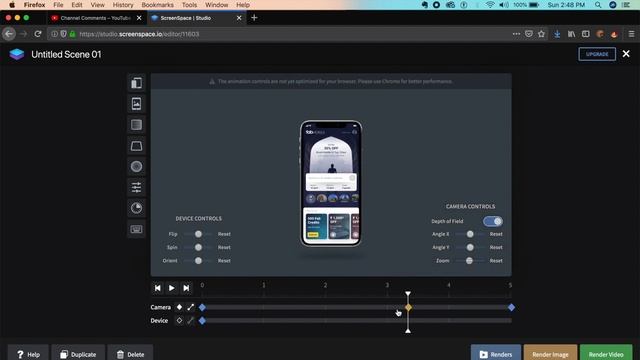640x360 pixels.
Task: Reload the page in Firefox
Action: tap(38, 34)
